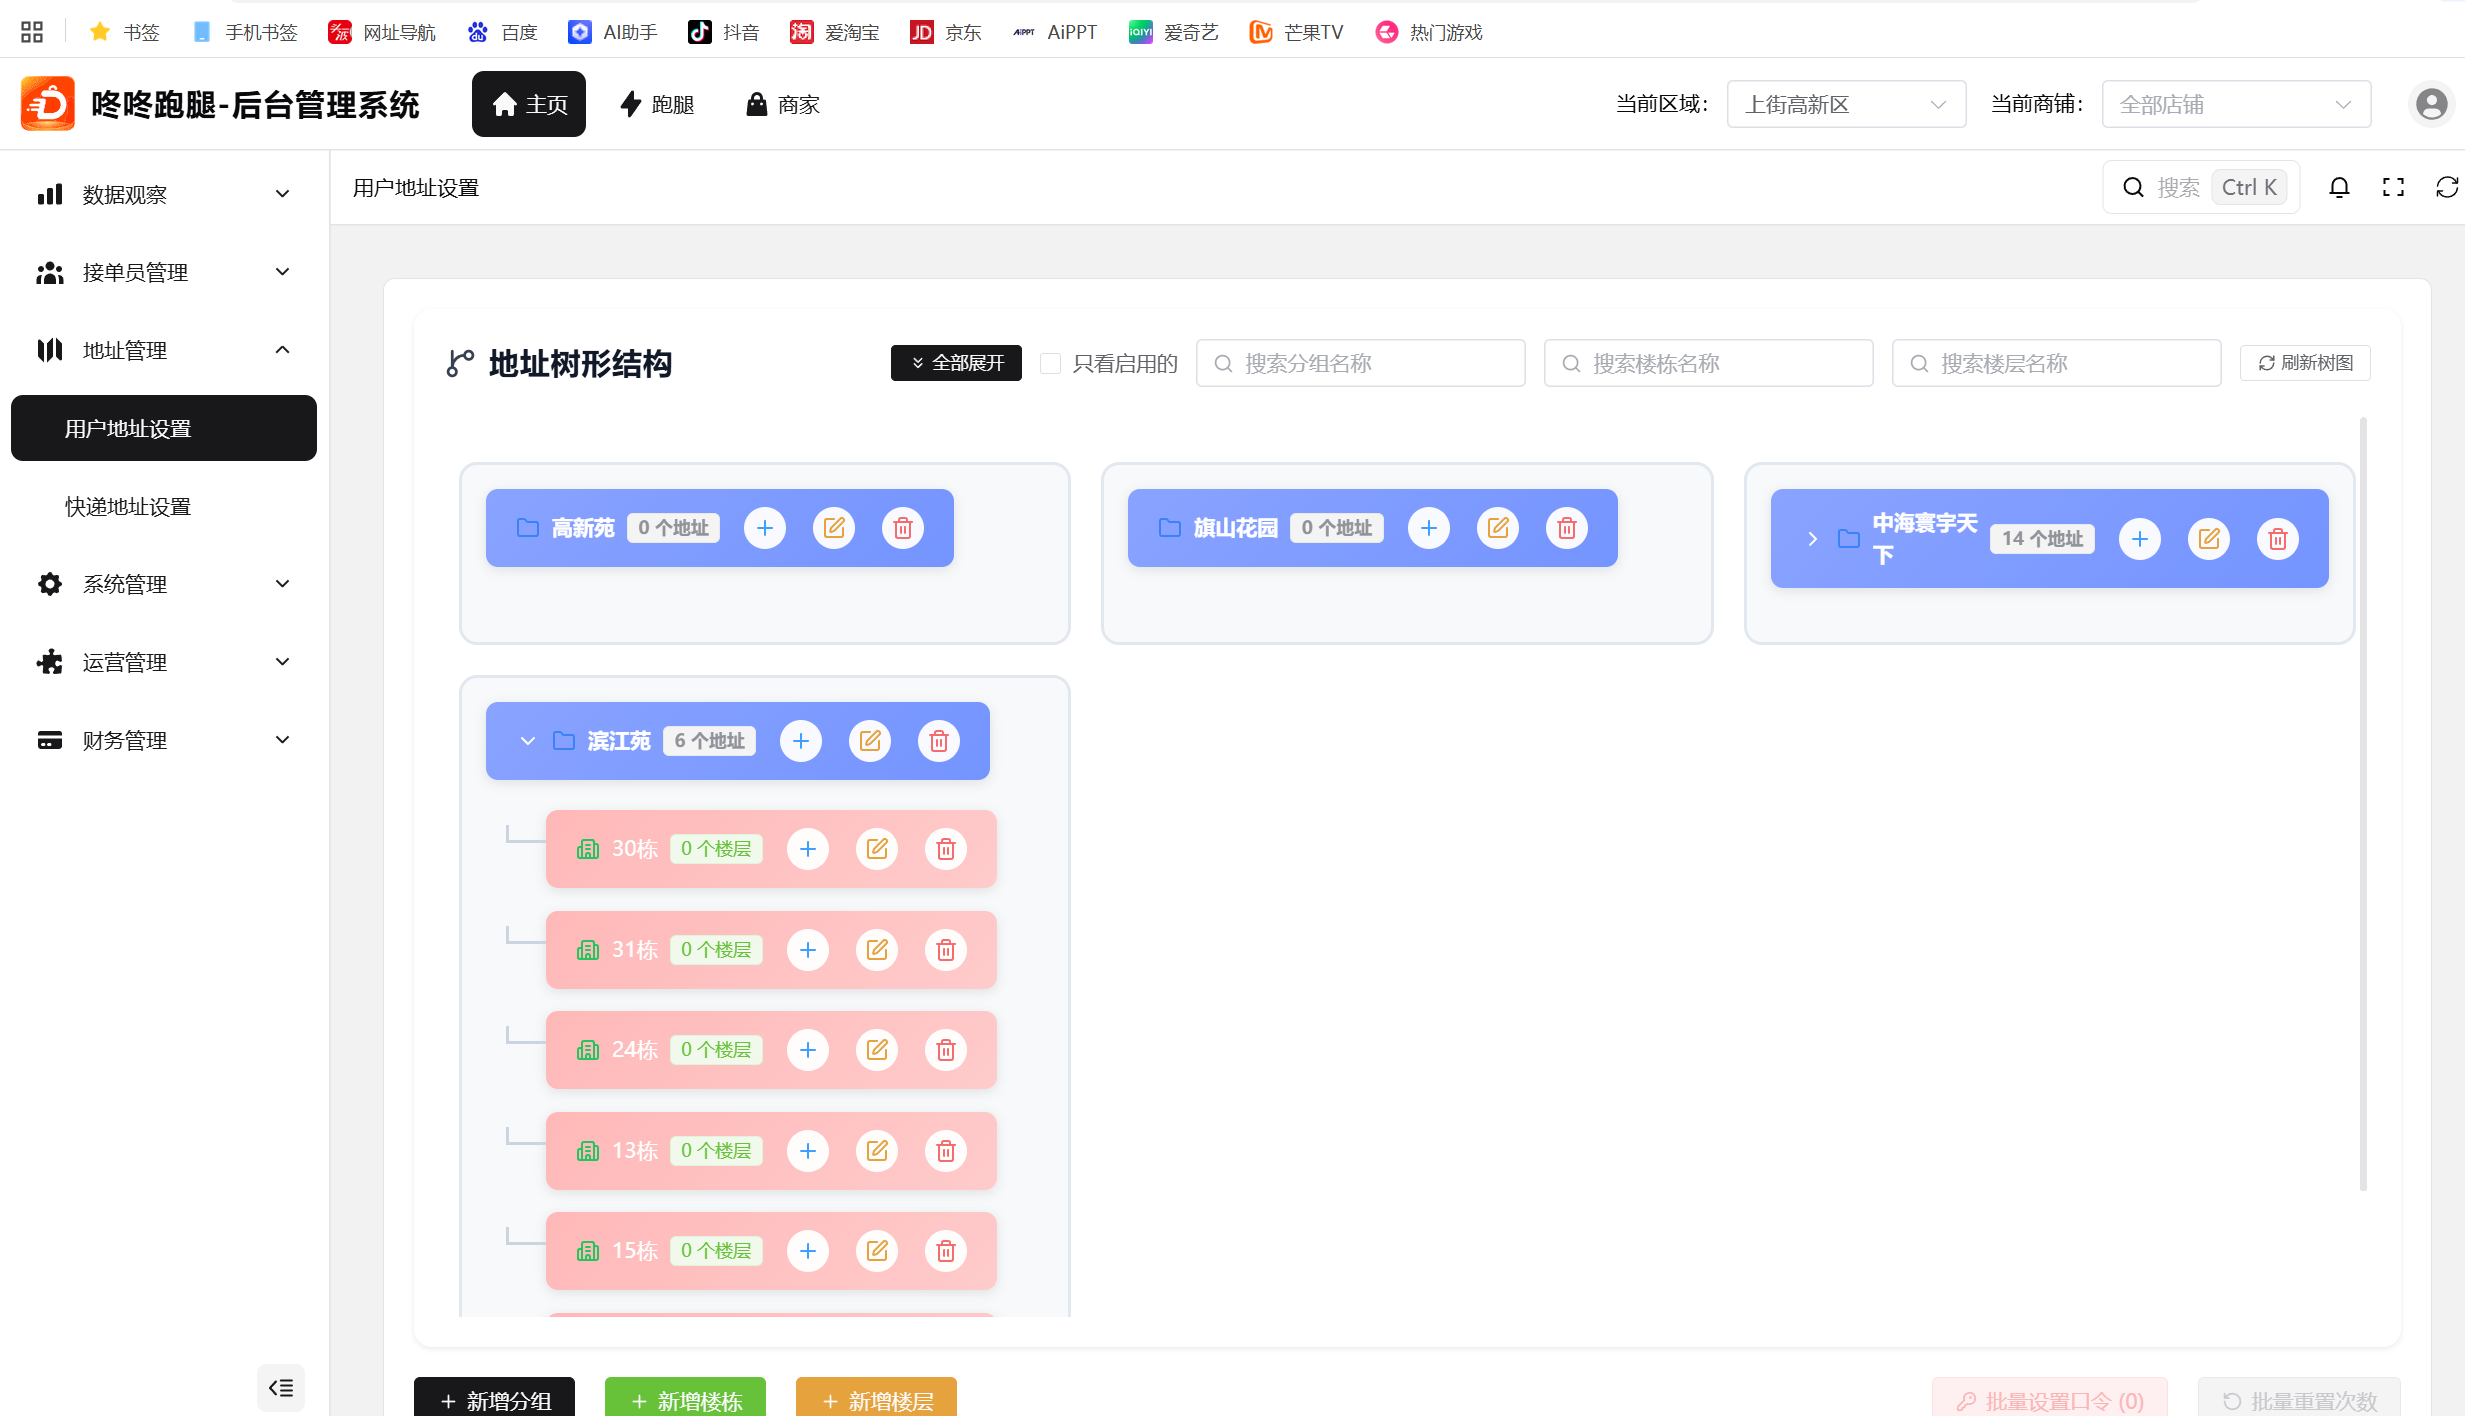Focus the 搜索分组名称 field
2465x1416 pixels.
tap(1361, 363)
